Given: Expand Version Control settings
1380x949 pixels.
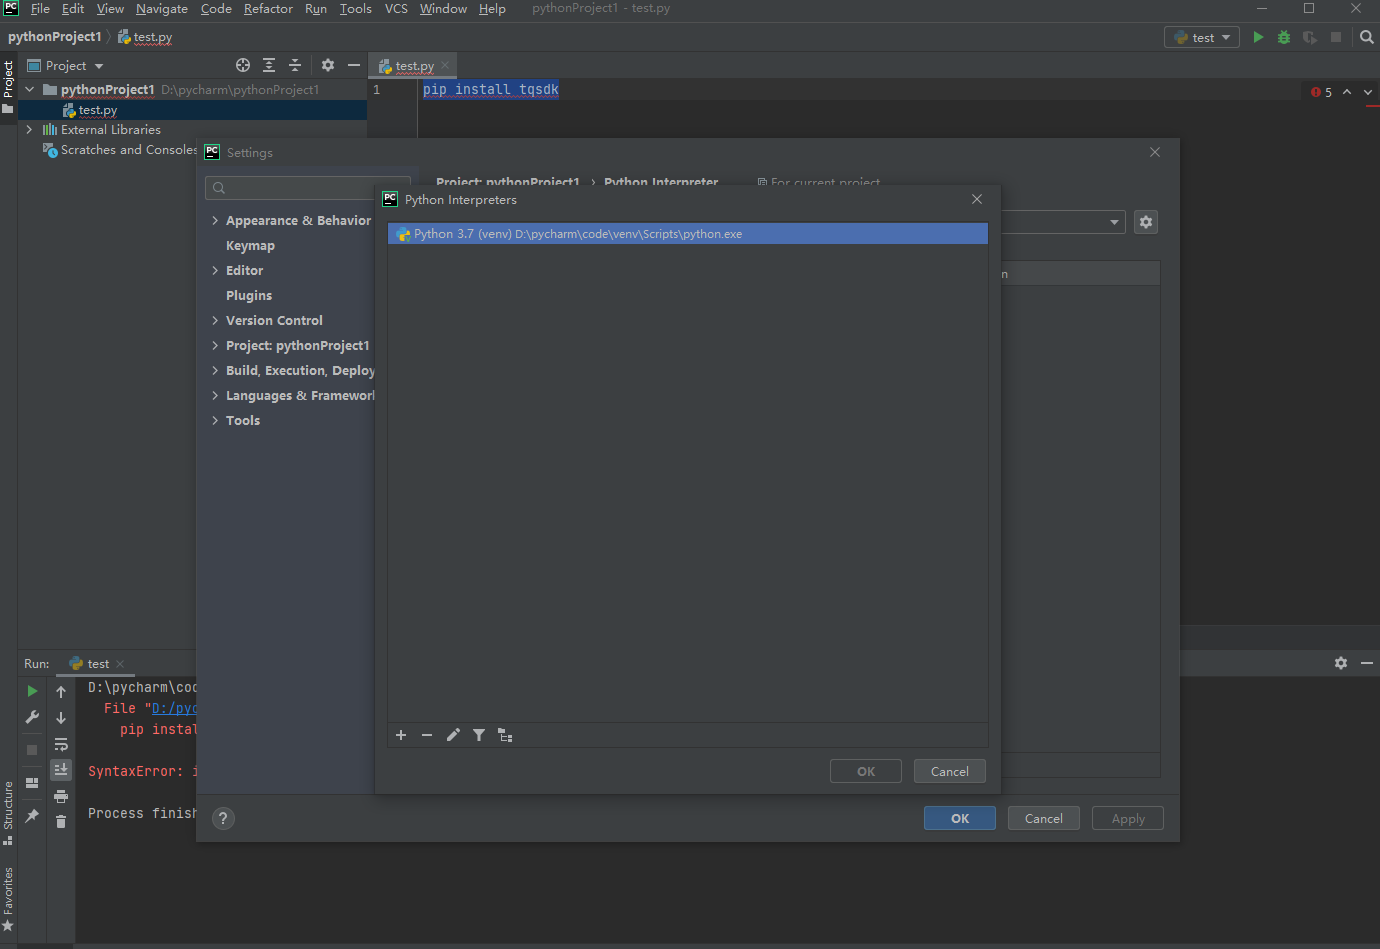Looking at the screenshot, I should click(215, 321).
